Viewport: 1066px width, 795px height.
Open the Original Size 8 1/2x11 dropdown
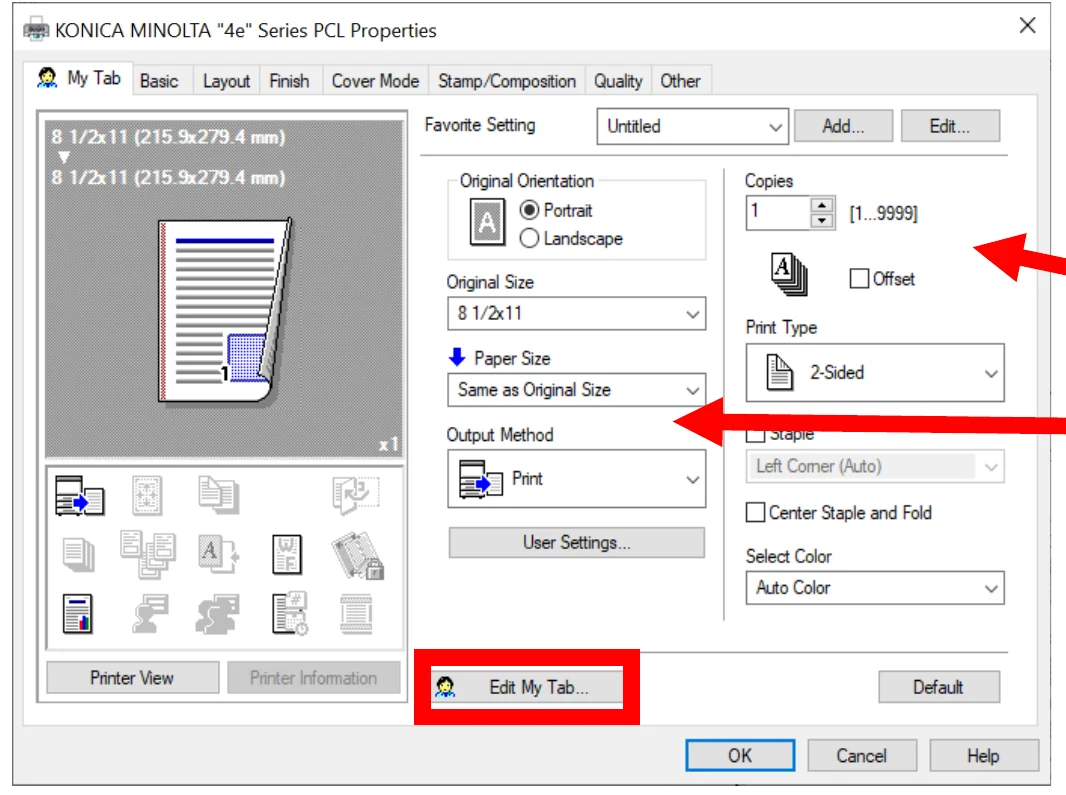(577, 314)
